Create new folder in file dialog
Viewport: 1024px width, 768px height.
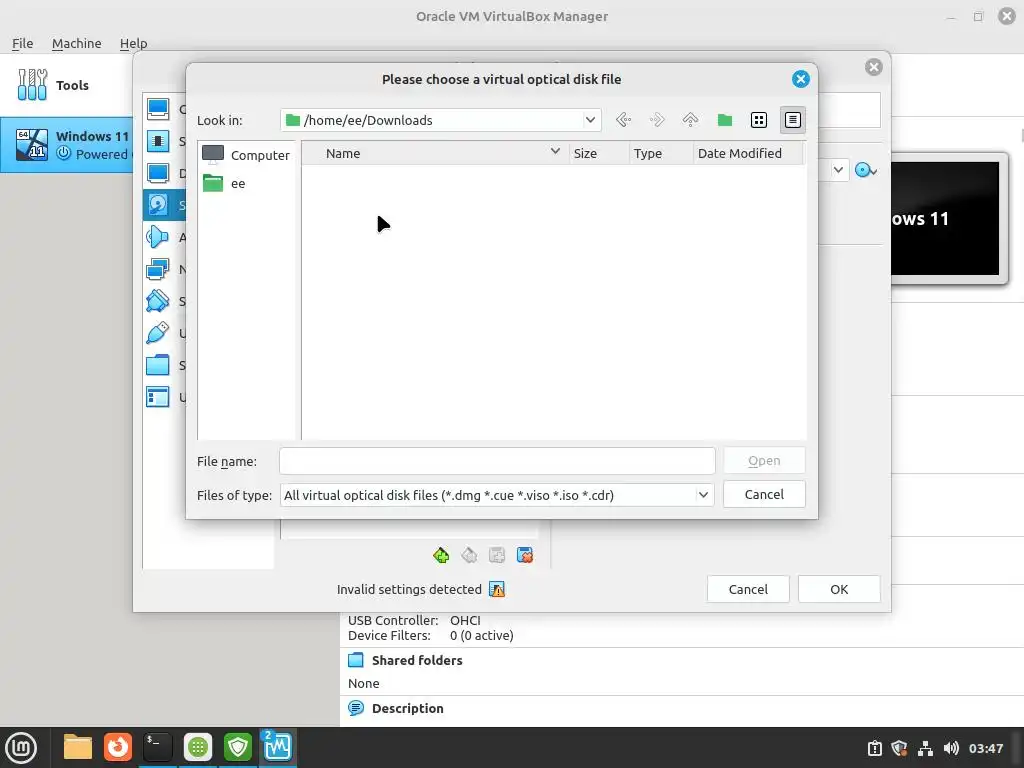(724, 120)
